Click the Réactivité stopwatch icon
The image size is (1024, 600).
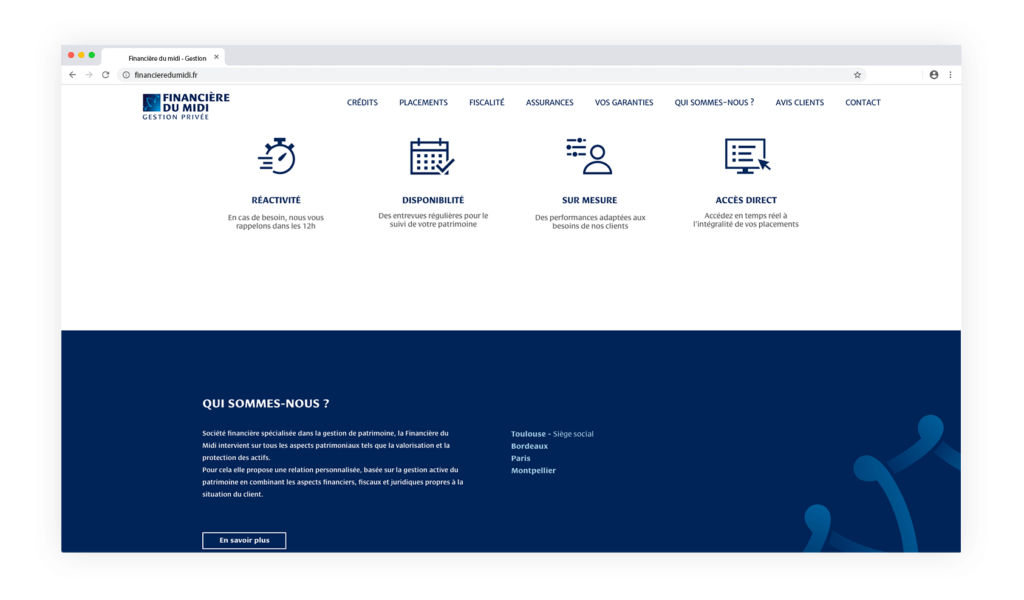pos(277,156)
